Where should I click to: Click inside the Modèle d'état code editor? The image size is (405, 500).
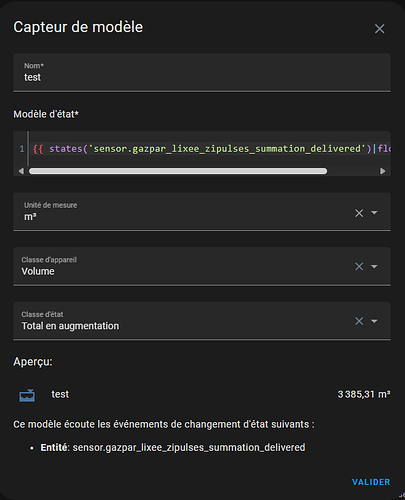pyautogui.click(x=210, y=149)
